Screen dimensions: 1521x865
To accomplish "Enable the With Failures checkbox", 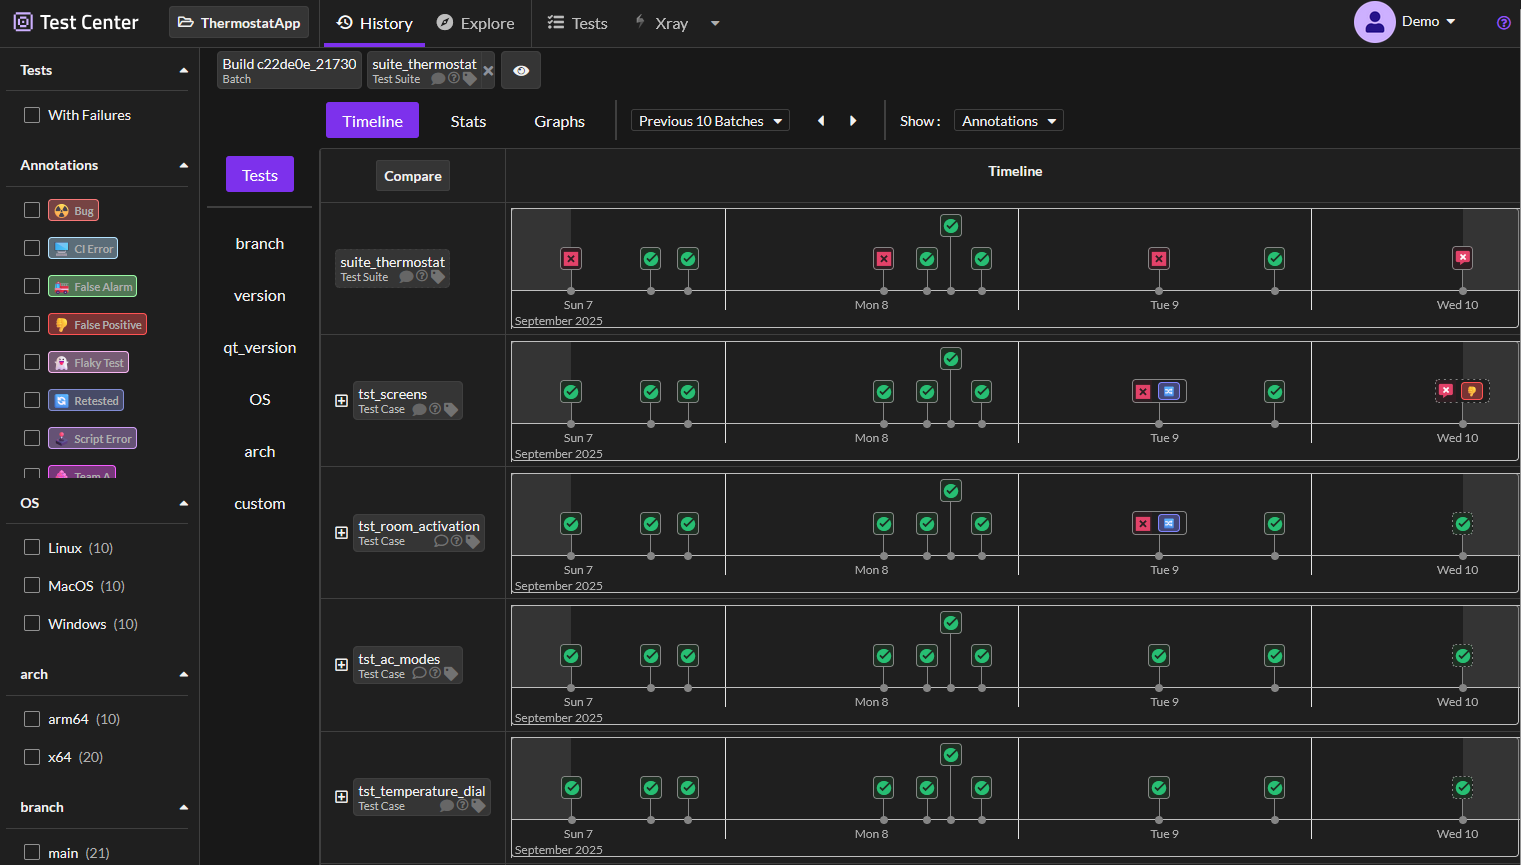I will coord(32,115).
